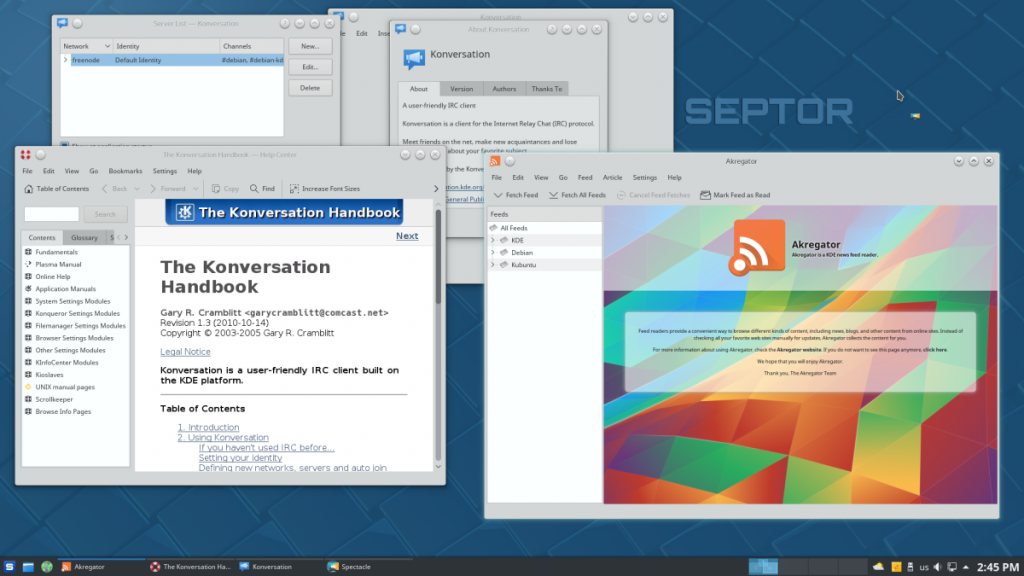Click the Help Center search input field
Image resolution: width=1024 pixels, height=576 pixels.
[x=51, y=214]
